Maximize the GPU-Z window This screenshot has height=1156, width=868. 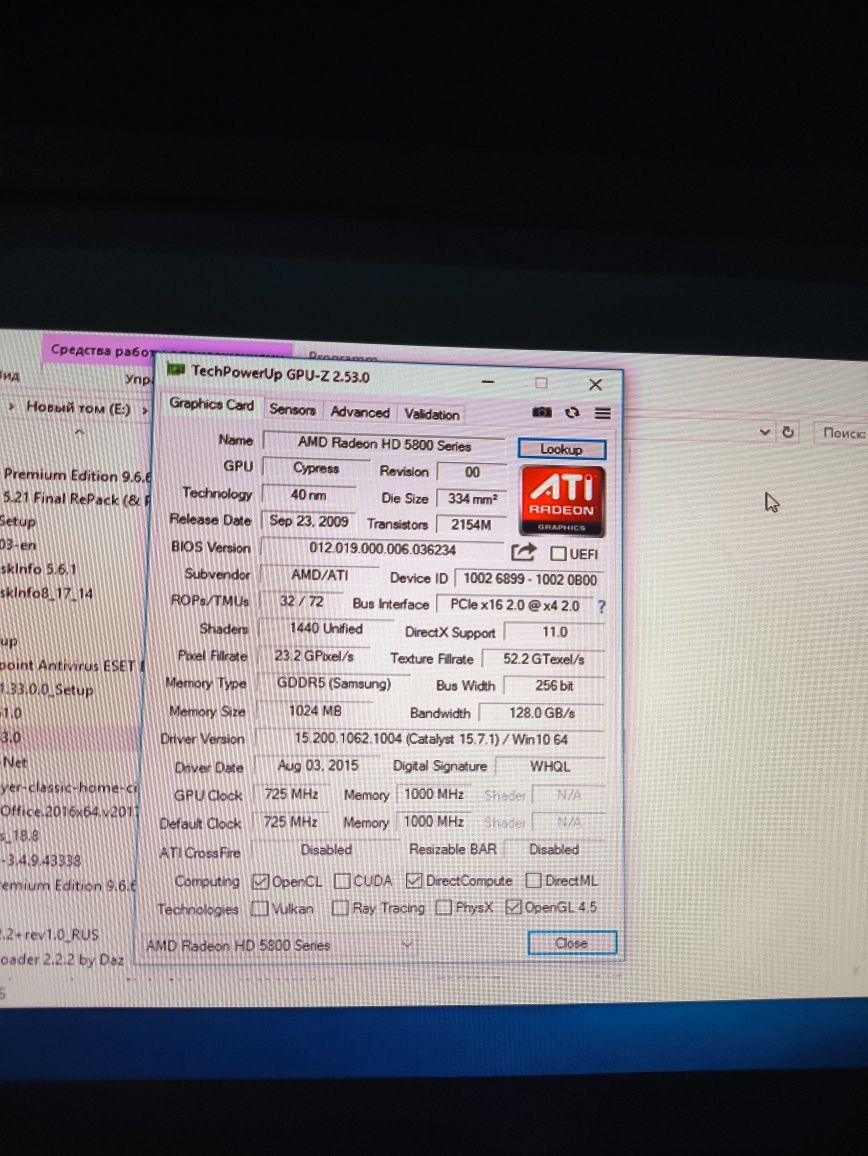[x=541, y=383]
